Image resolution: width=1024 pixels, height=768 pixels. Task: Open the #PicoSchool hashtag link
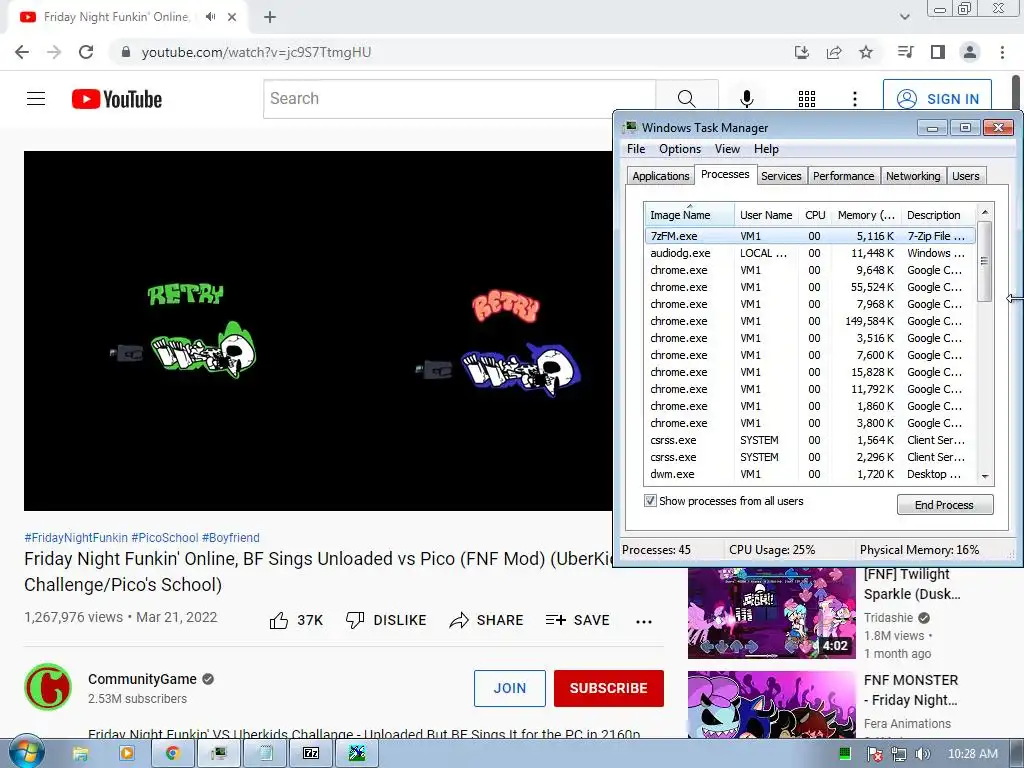coord(165,537)
